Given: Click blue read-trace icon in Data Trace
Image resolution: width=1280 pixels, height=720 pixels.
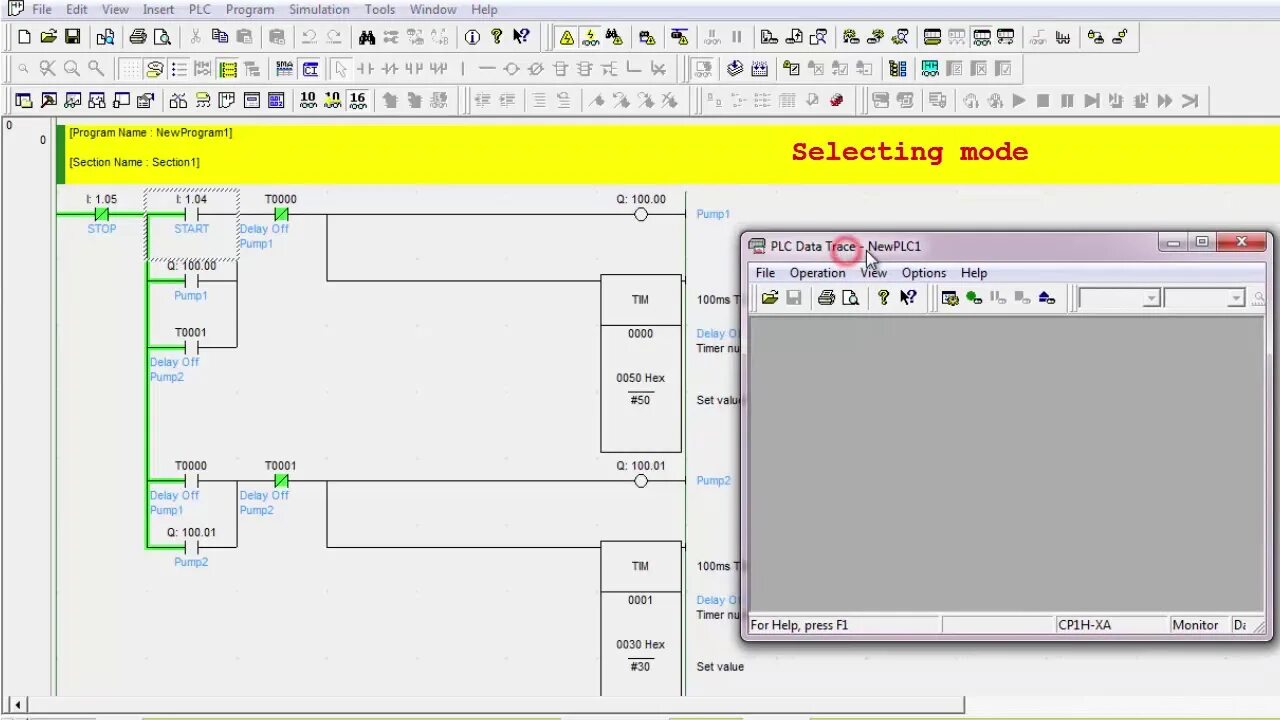Looking at the screenshot, I should coord(1046,298).
